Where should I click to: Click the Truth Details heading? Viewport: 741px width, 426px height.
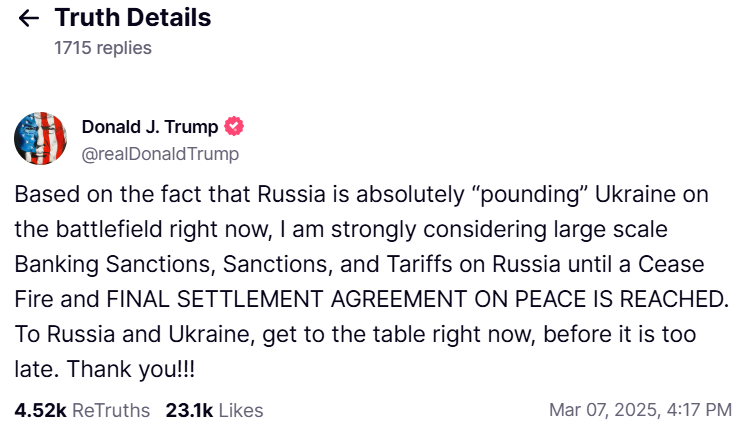tap(133, 18)
